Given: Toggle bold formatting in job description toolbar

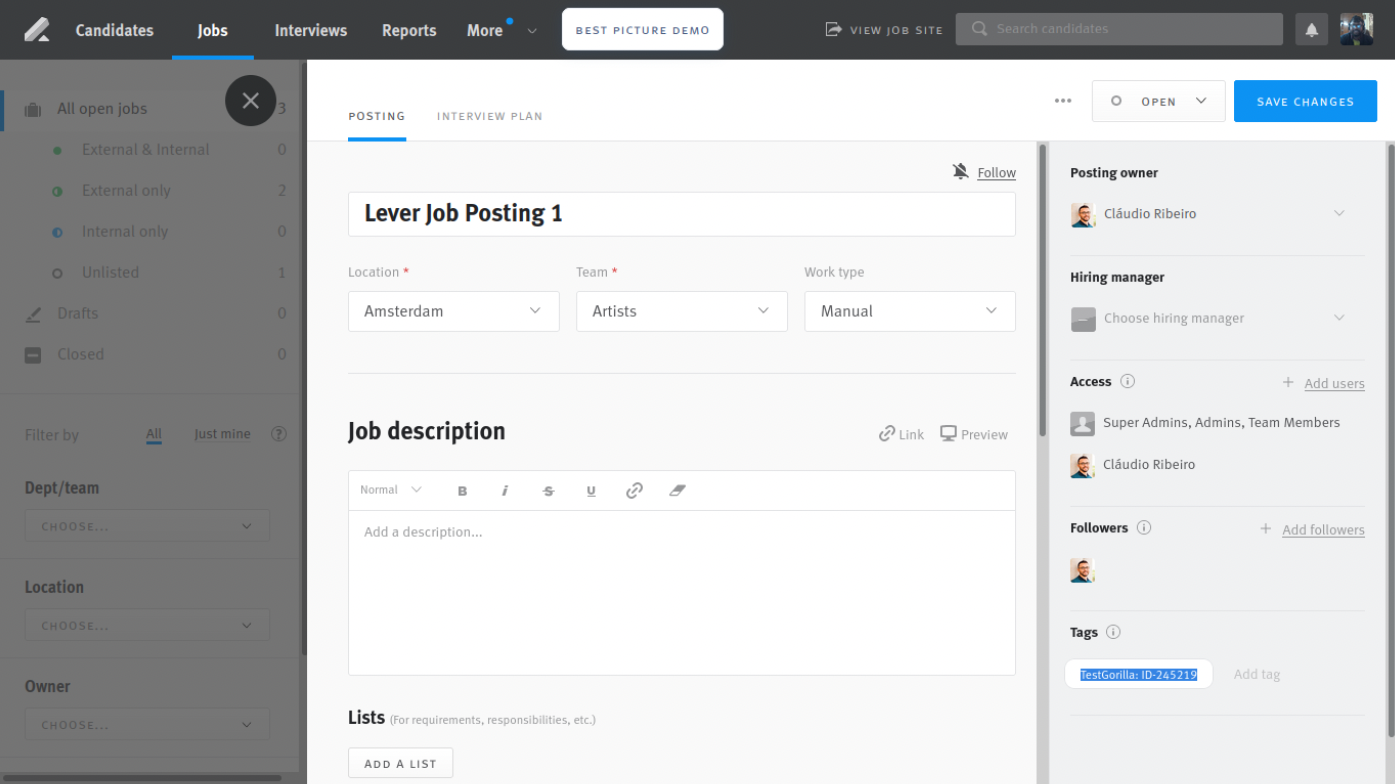Looking at the screenshot, I should click(462, 490).
